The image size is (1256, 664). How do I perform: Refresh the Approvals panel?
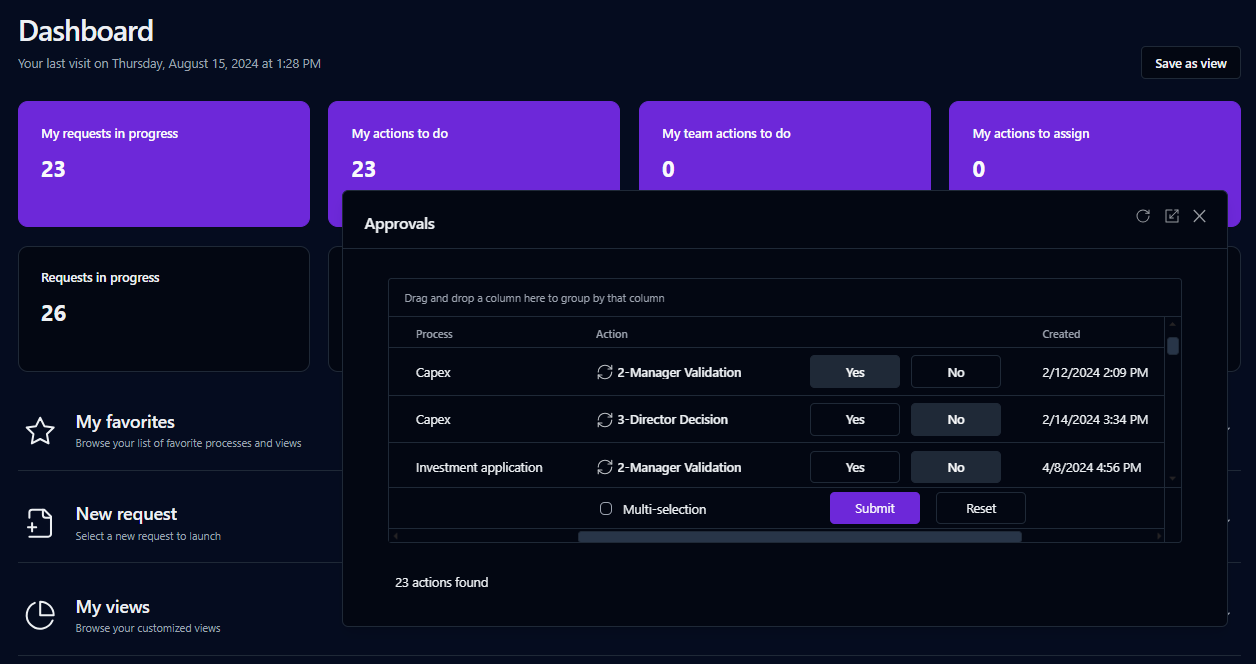1143,216
